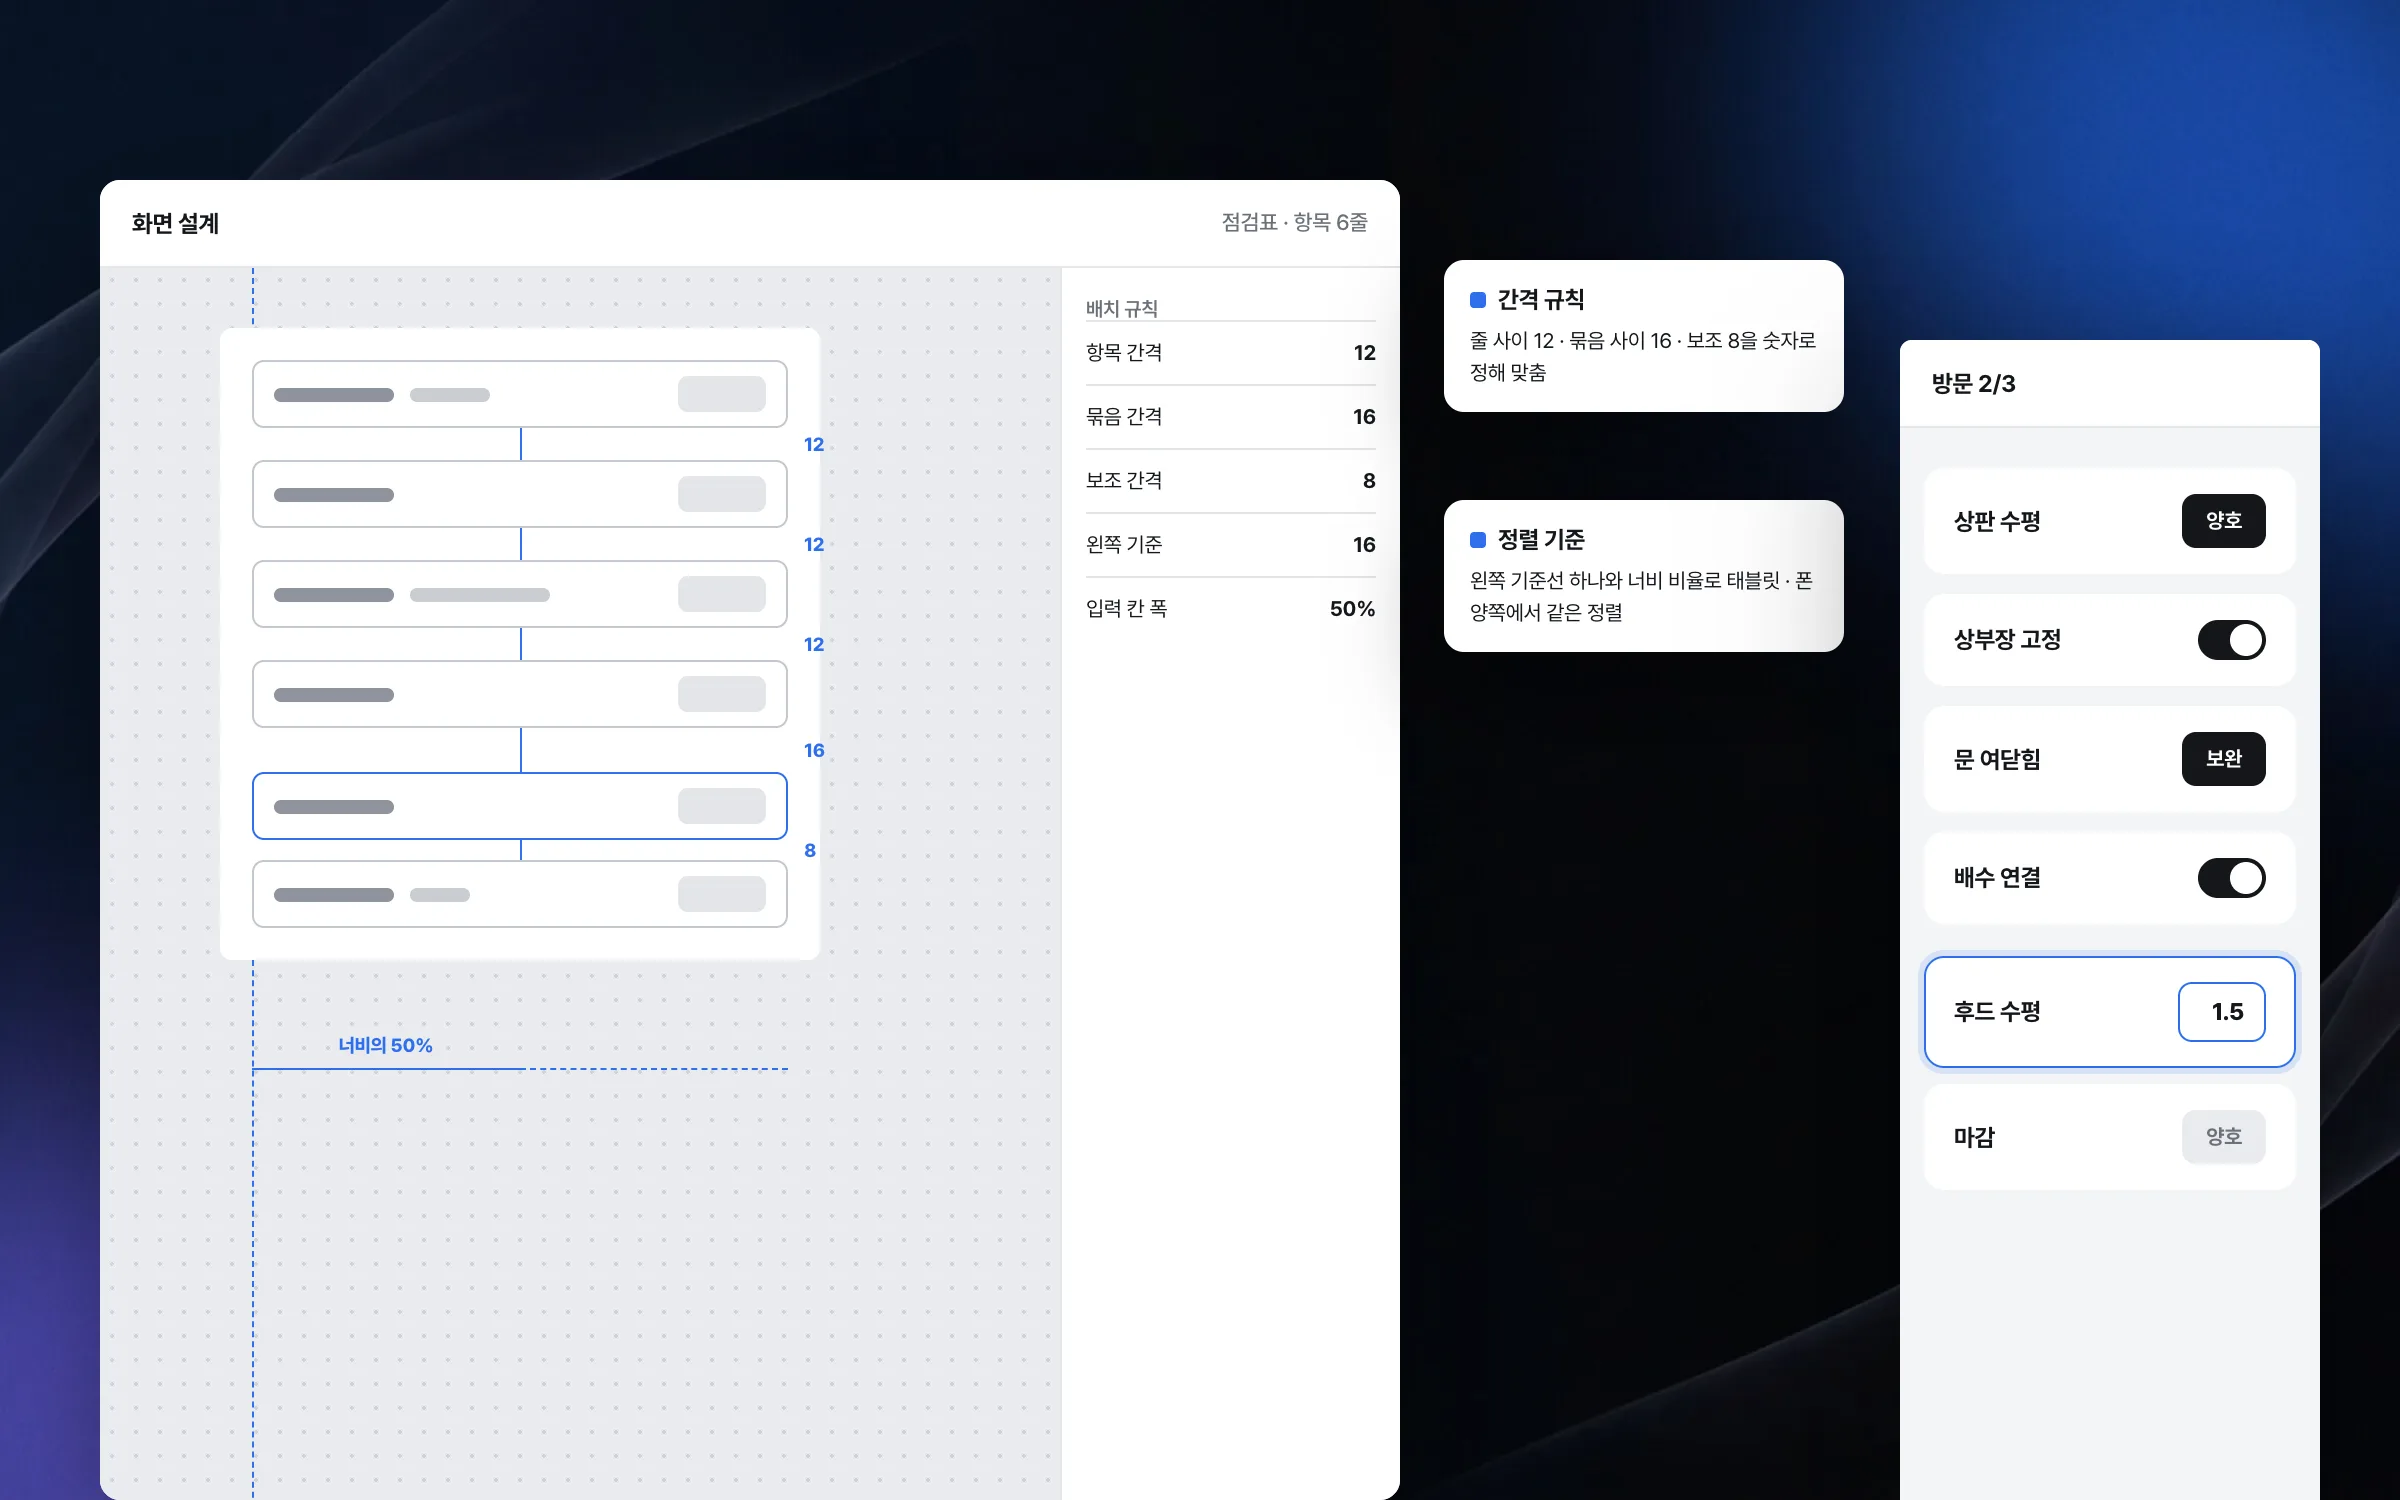This screenshot has height=1500, width=2400.
Task: Click the 보완 badge for 문 여닫힘
Action: [2223, 759]
